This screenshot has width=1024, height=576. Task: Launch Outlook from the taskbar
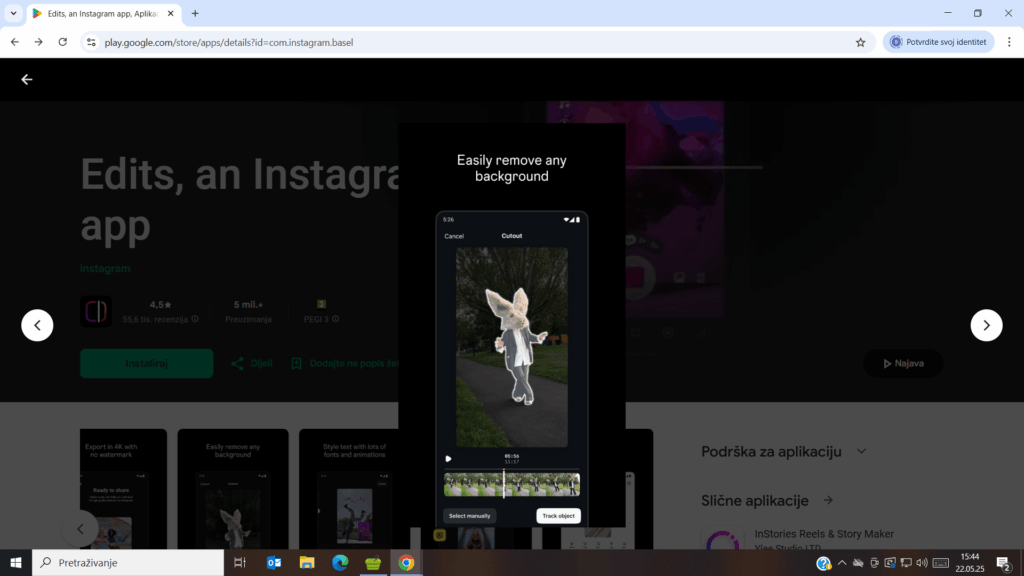pos(274,562)
